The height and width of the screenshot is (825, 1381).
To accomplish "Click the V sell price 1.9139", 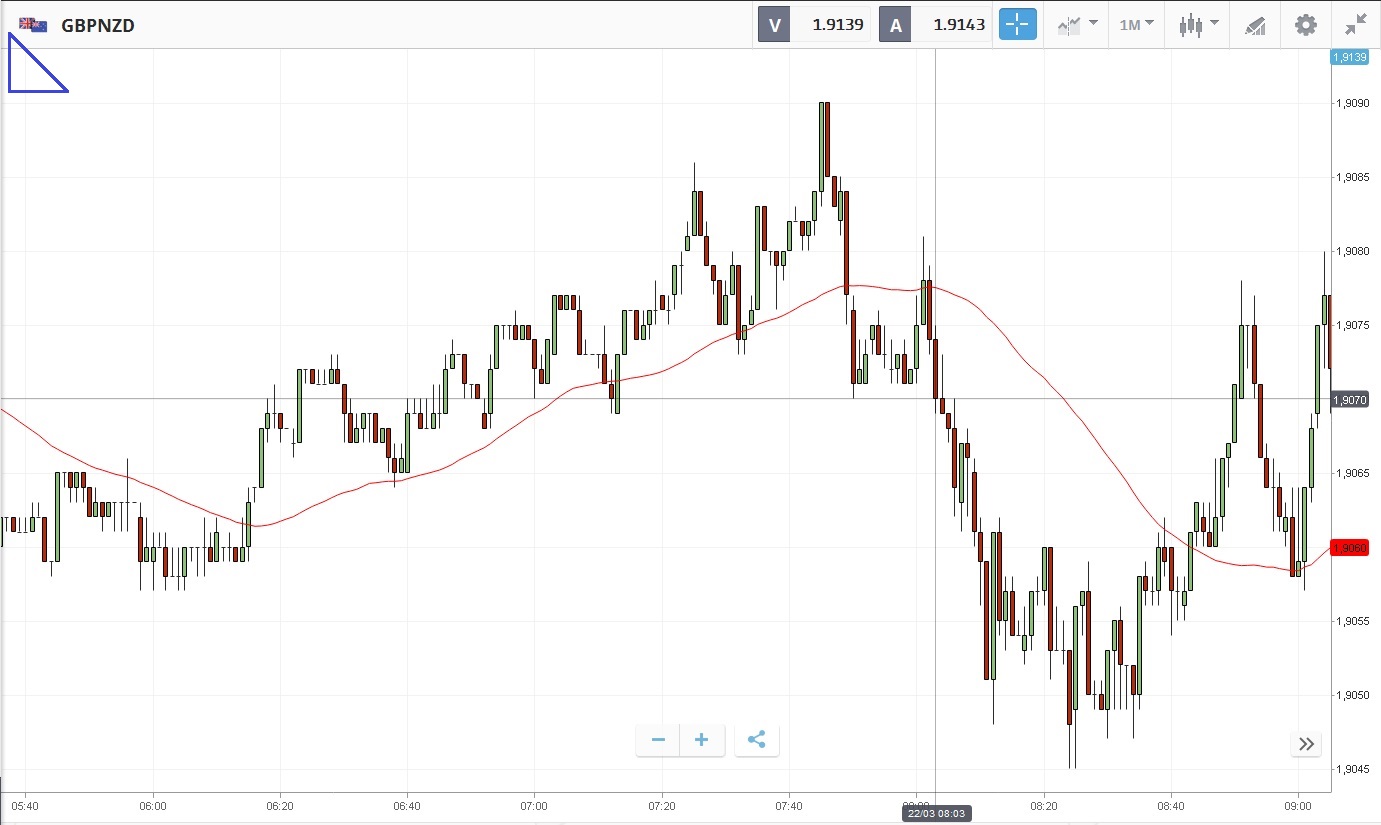I will [837, 25].
